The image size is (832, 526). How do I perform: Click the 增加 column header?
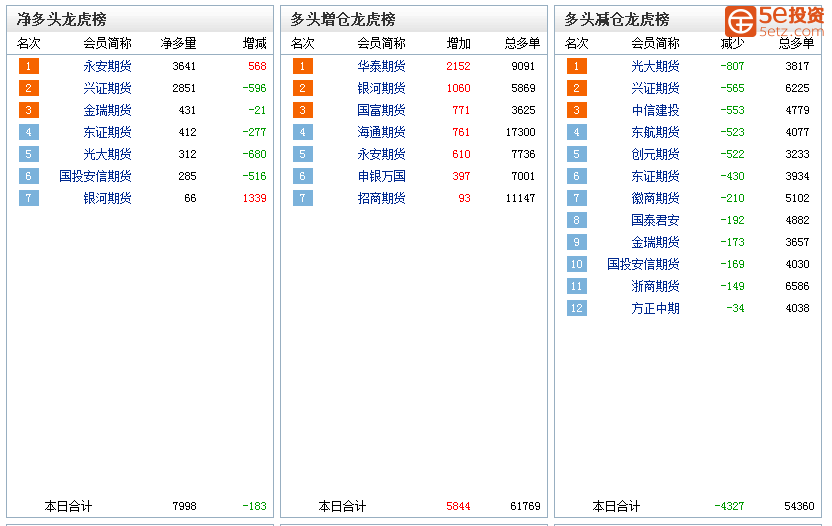tap(459, 44)
